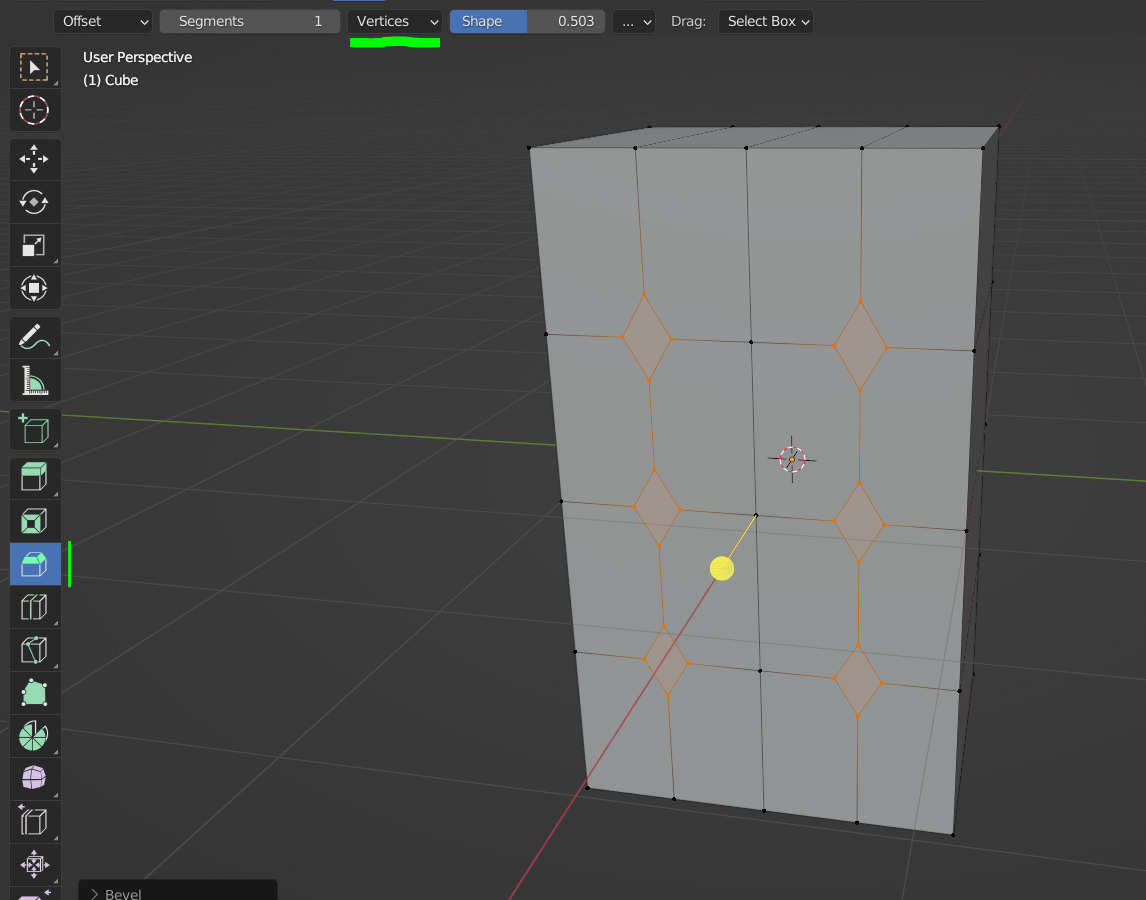1146x900 pixels.
Task: Open the Offset width type dropdown
Action: 103,21
